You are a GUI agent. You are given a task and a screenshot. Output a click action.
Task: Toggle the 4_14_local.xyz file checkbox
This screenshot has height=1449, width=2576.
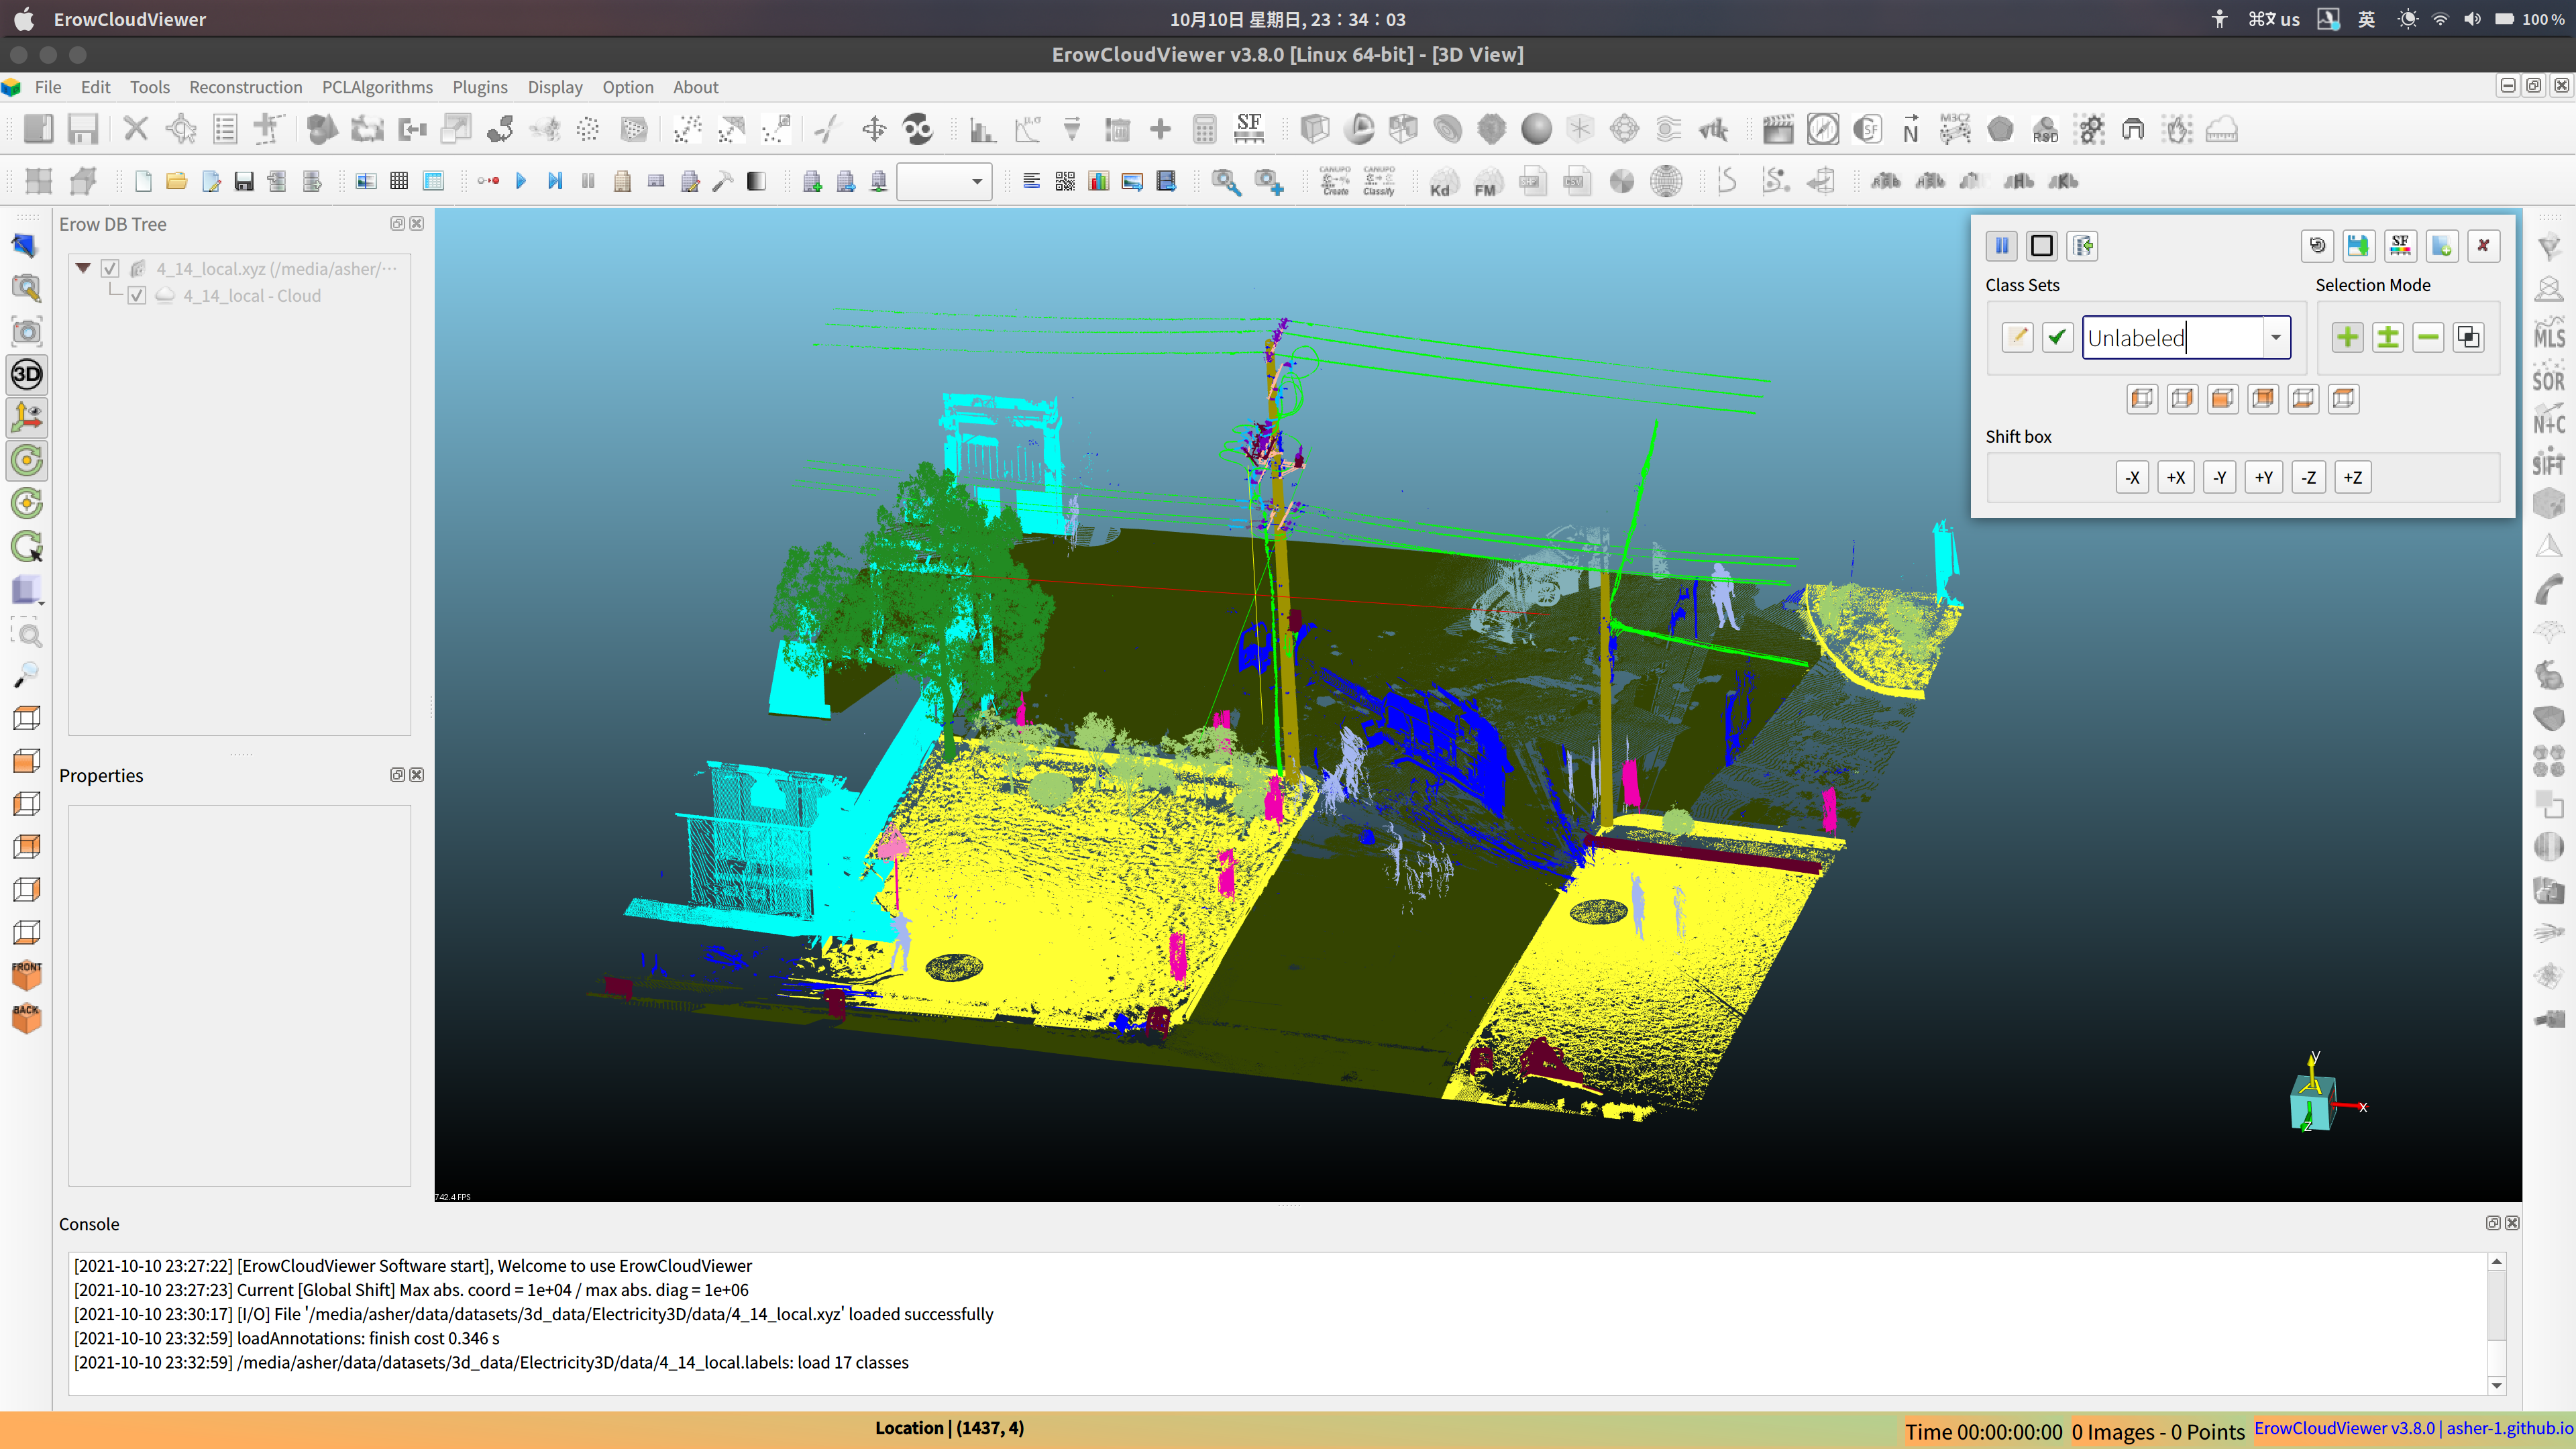[110, 269]
